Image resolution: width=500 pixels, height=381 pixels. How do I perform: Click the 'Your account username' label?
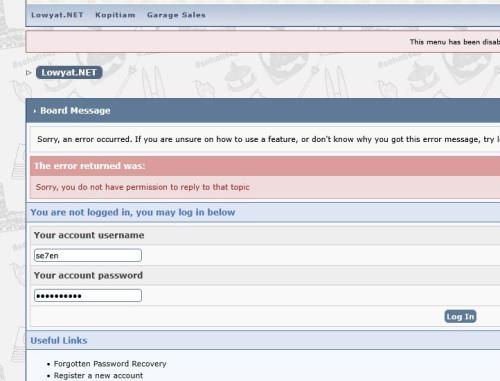[89, 235]
